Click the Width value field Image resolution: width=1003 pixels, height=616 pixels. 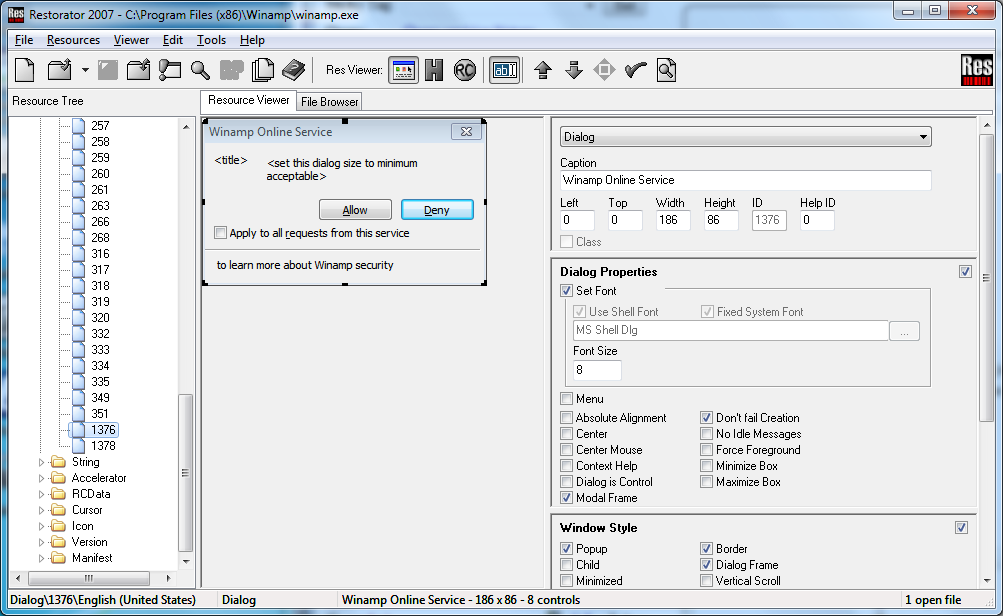pos(673,220)
